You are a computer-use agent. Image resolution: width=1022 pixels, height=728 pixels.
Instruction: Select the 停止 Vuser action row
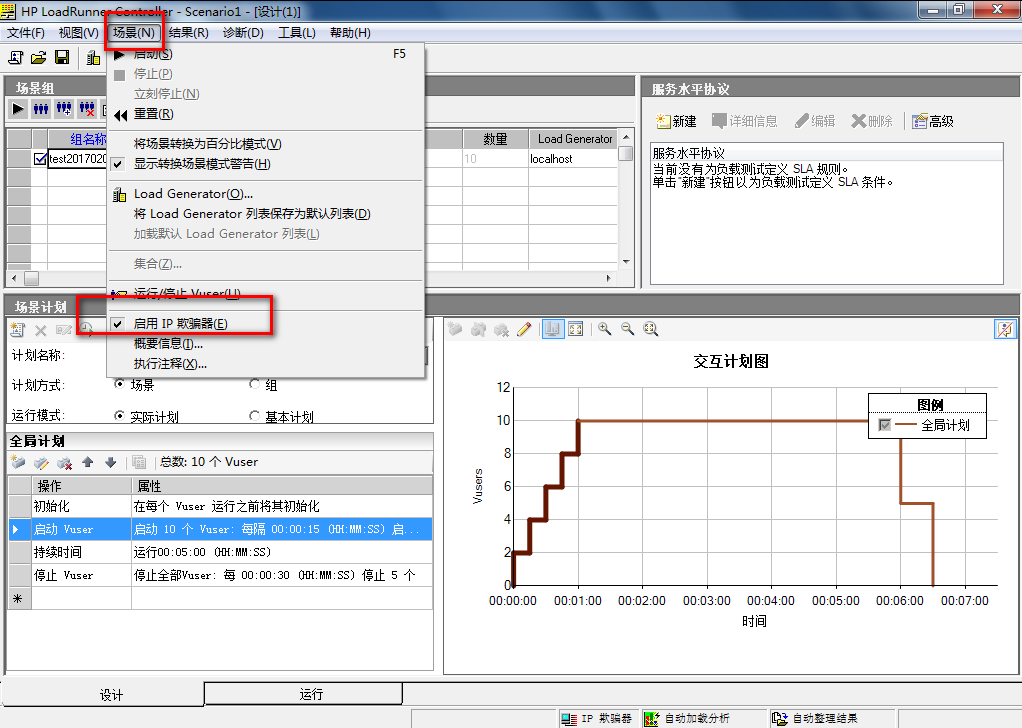(220, 575)
